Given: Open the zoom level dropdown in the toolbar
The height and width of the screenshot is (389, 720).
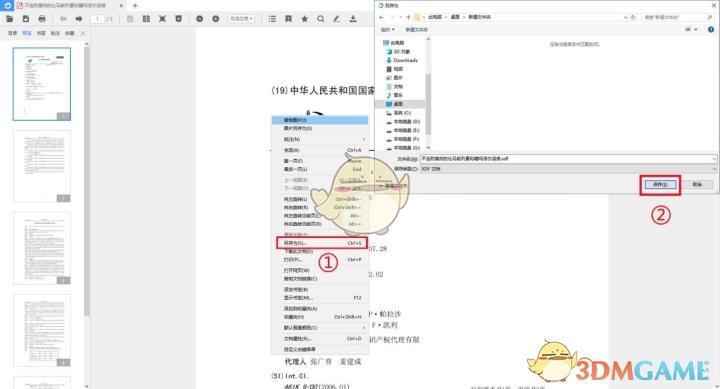Looking at the screenshot, I should (x=242, y=19).
